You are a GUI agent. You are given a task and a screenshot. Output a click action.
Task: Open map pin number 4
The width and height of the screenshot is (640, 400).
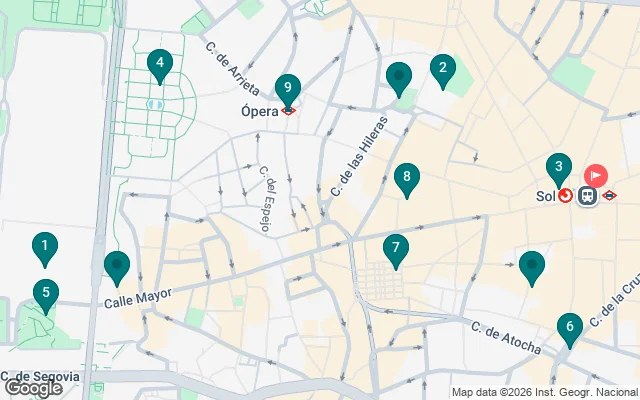click(x=160, y=67)
